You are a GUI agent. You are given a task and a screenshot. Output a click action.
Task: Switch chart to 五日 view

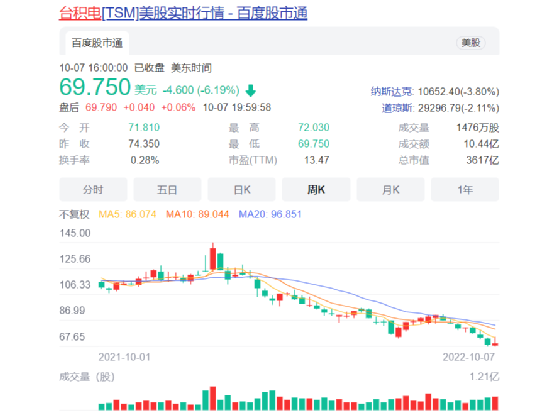tap(167, 190)
